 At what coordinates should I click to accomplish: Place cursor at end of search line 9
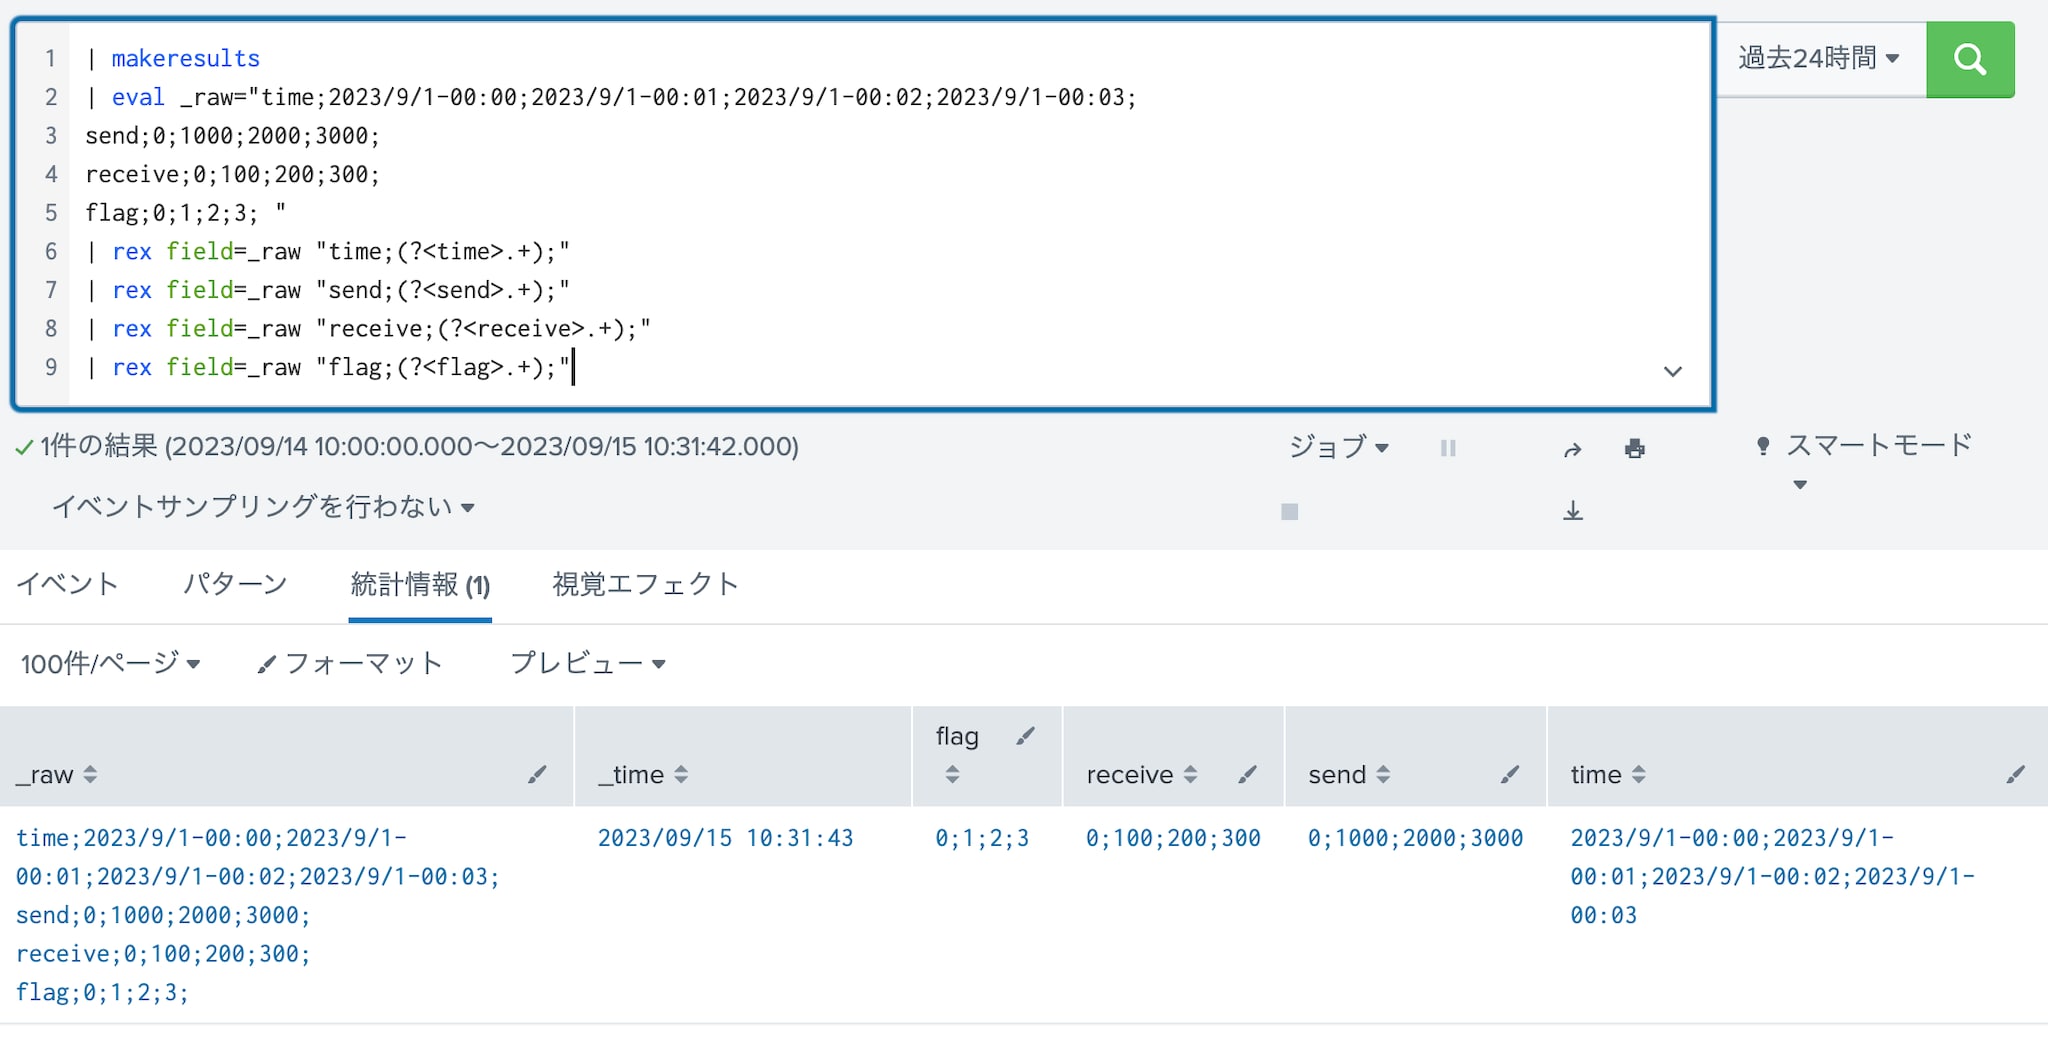(x=573, y=367)
